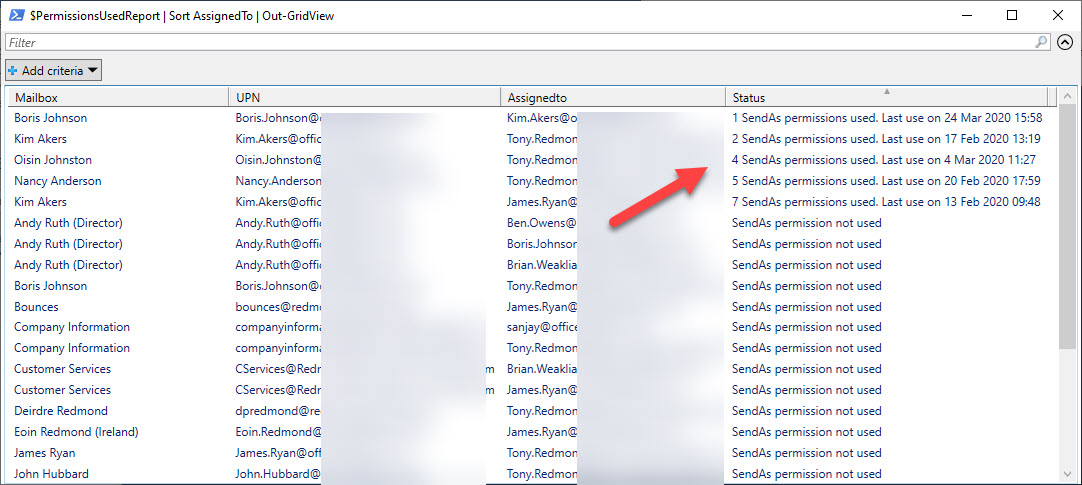Click the Eoin Redmond (Ireland) row
Screen dimensions: 1082x485
(x=76, y=432)
